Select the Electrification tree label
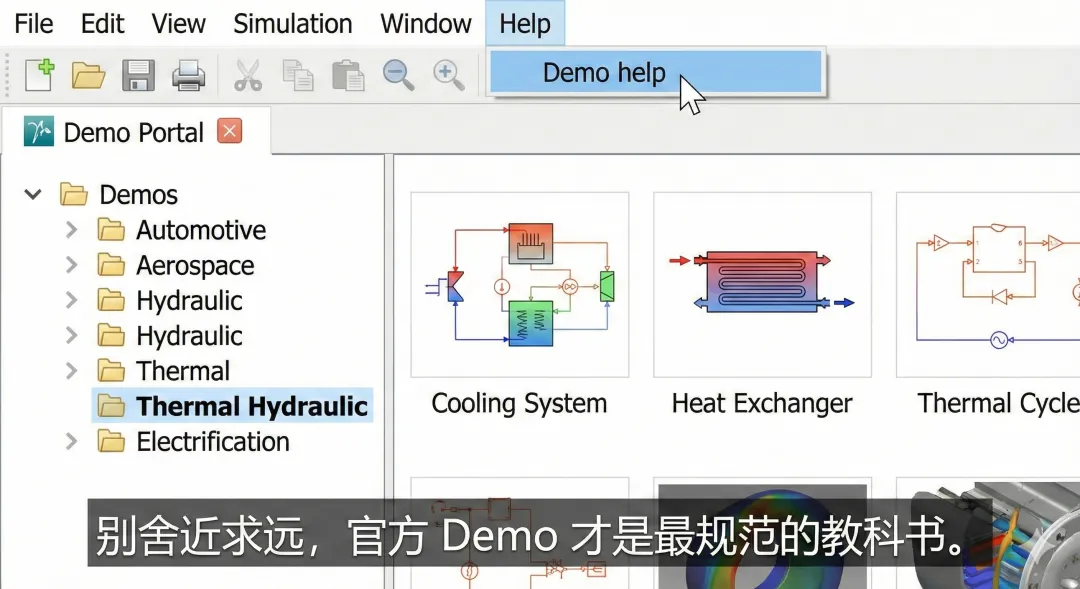Image resolution: width=1080 pixels, height=589 pixels. point(213,442)
